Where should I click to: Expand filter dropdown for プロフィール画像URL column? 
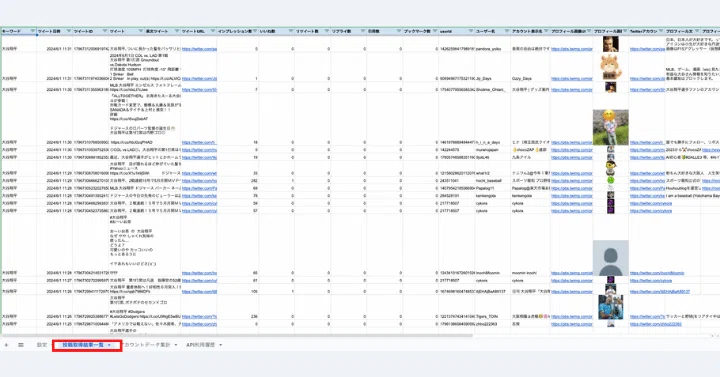(x=589, y=31)
